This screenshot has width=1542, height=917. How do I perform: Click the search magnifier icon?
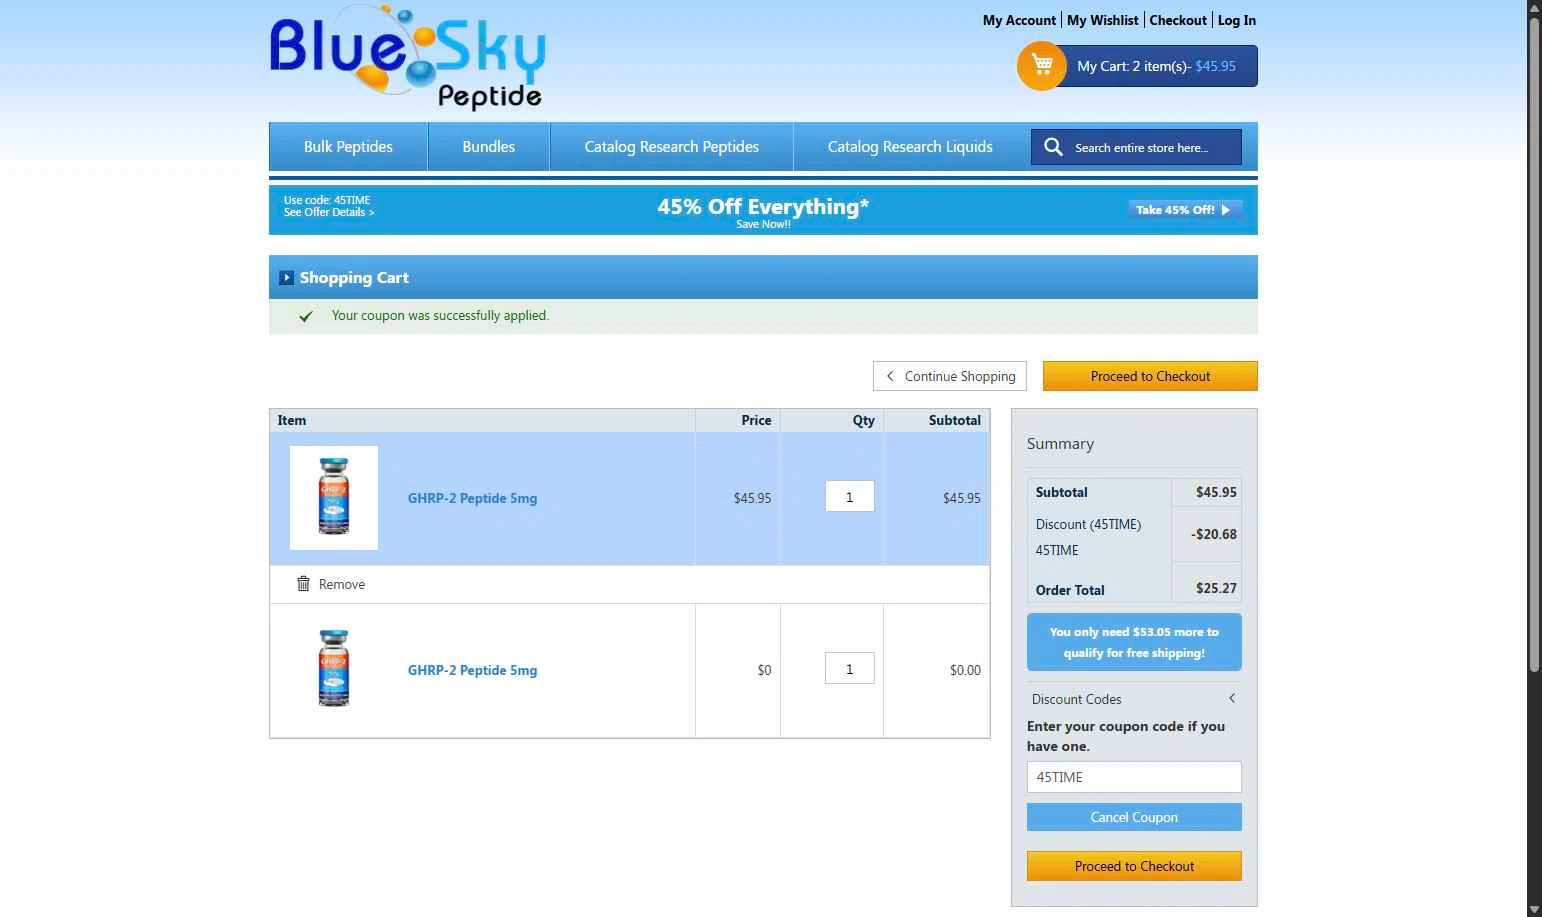coord(1053,147)
